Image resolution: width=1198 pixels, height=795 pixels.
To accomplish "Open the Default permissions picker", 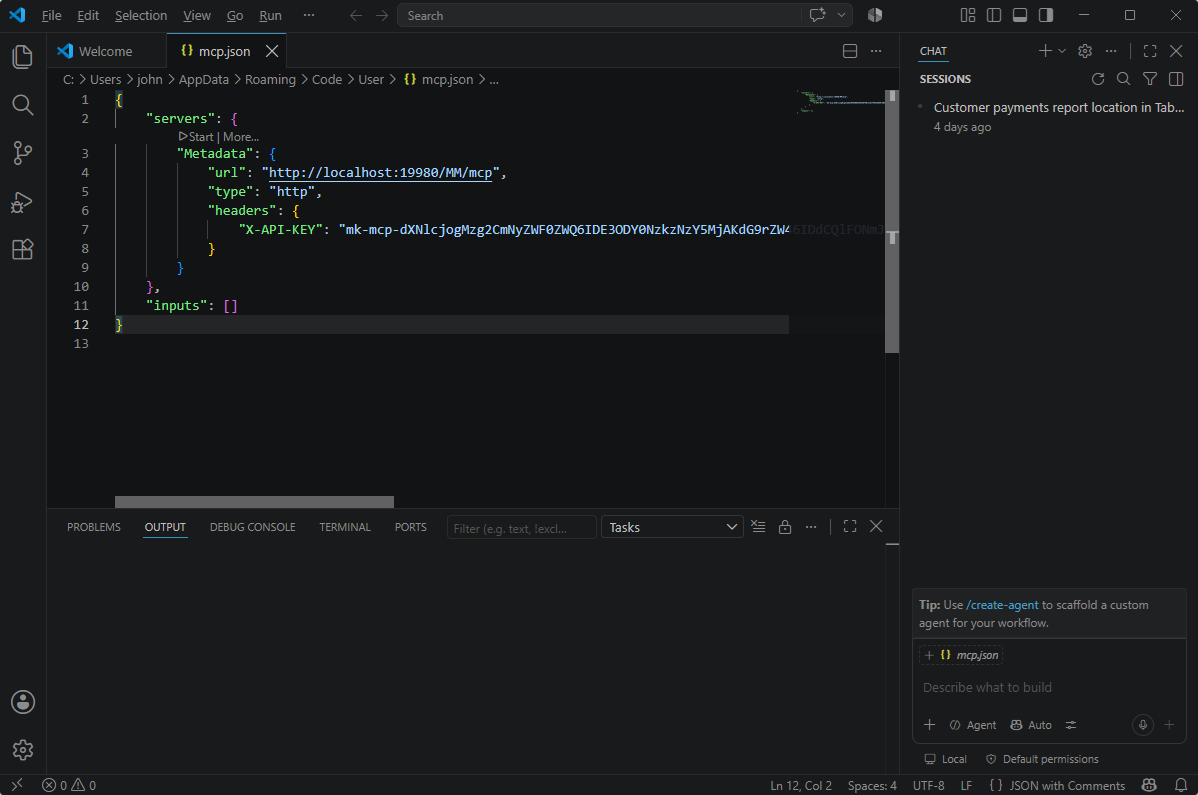I will [x=1042, y=759].
